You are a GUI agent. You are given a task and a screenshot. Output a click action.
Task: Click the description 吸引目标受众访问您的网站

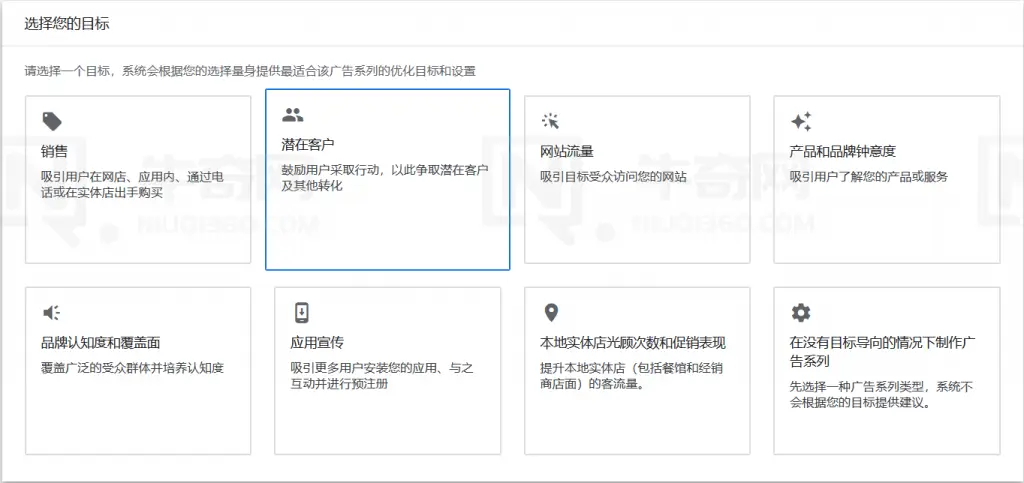coord(613,177)
